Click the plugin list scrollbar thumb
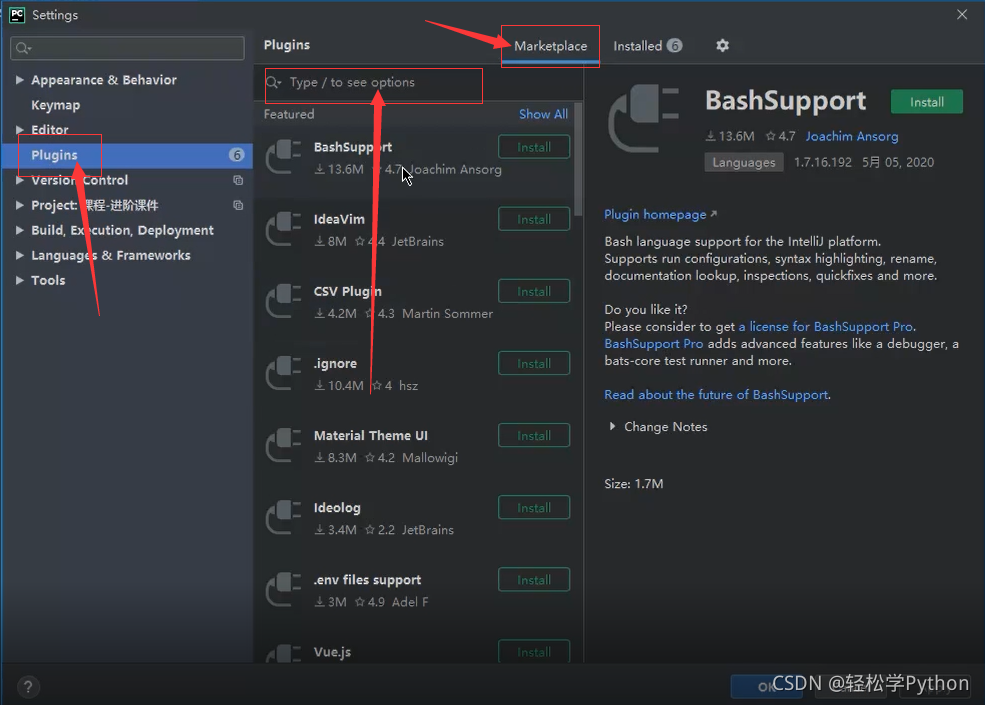Image resolution: width=985 pixels, height=705 pixels. click(x=578, y=160)
